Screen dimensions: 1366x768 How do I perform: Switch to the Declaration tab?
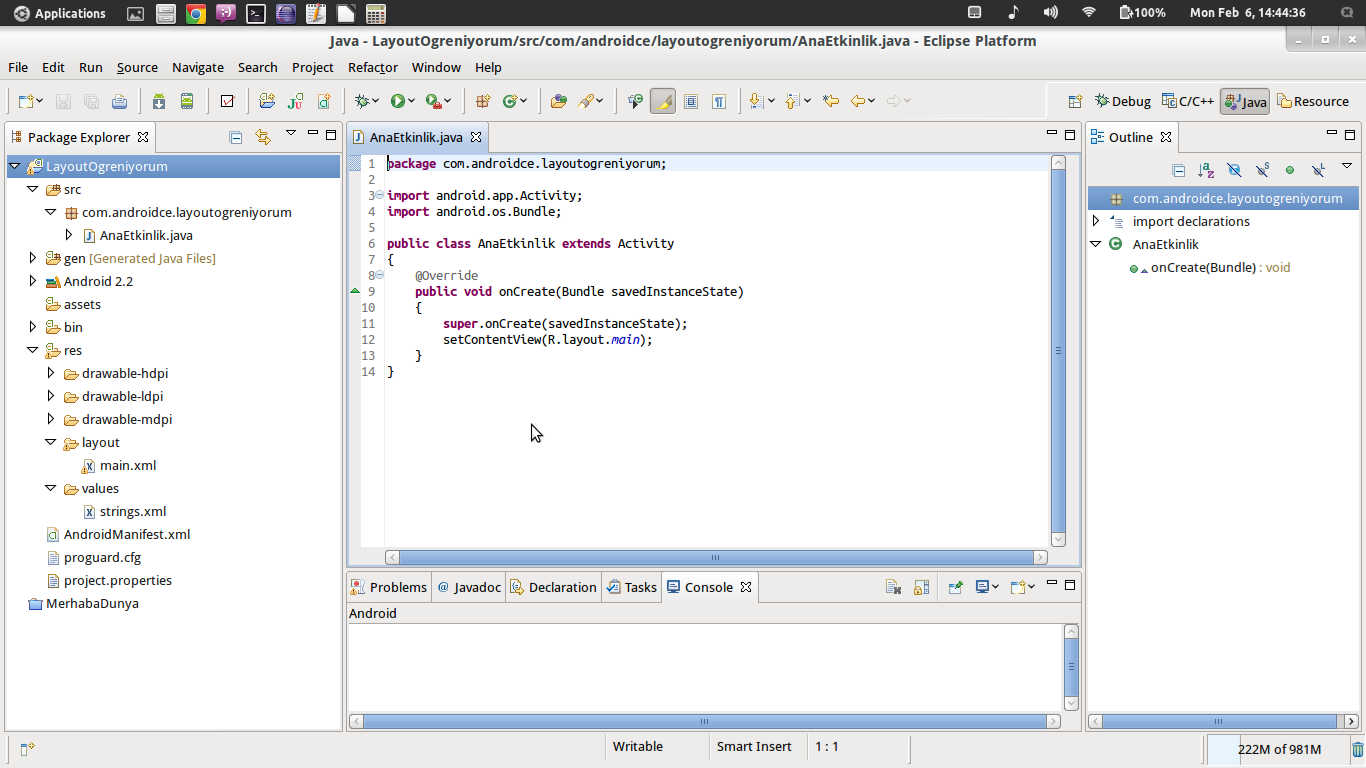553,587
